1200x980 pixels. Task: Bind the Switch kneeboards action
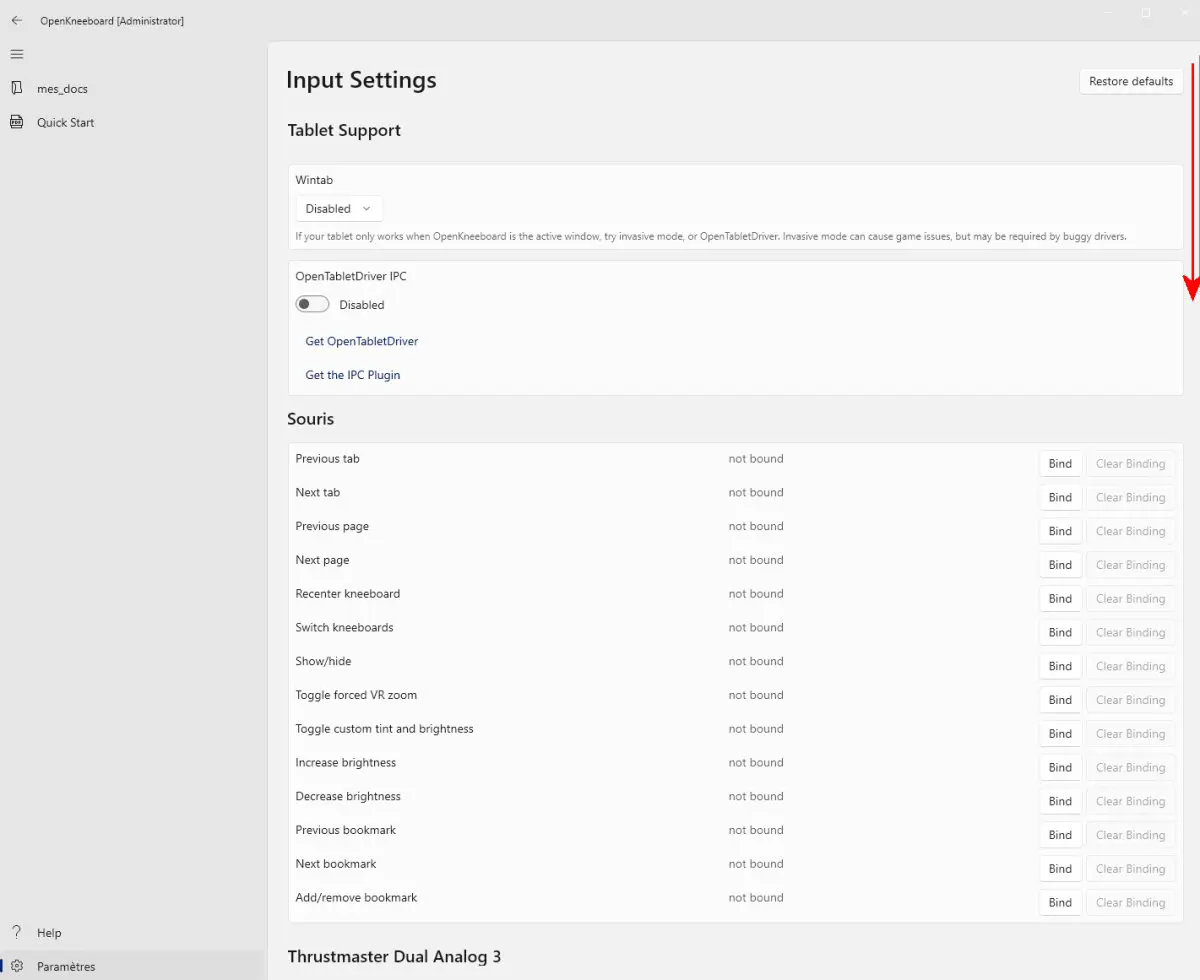(x=1060, y=633)
